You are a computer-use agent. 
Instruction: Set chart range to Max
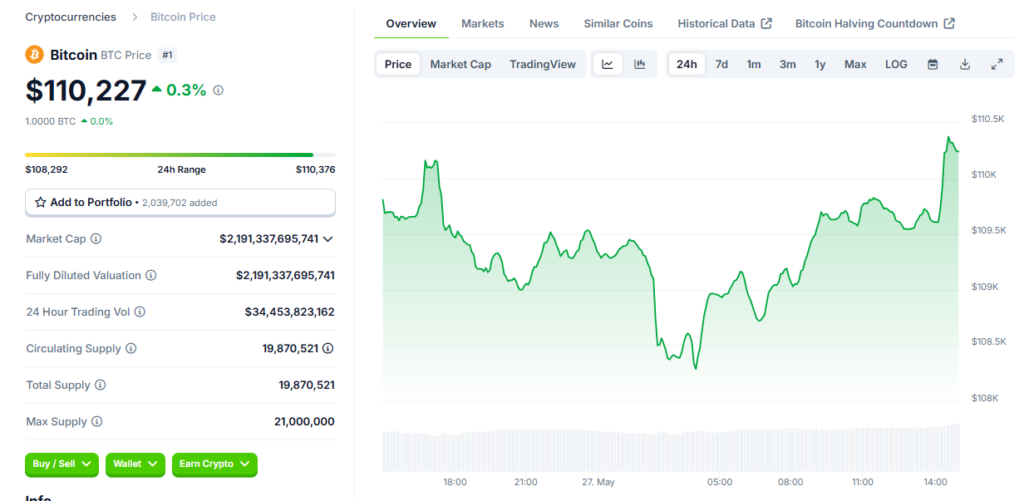coord(855,64)
